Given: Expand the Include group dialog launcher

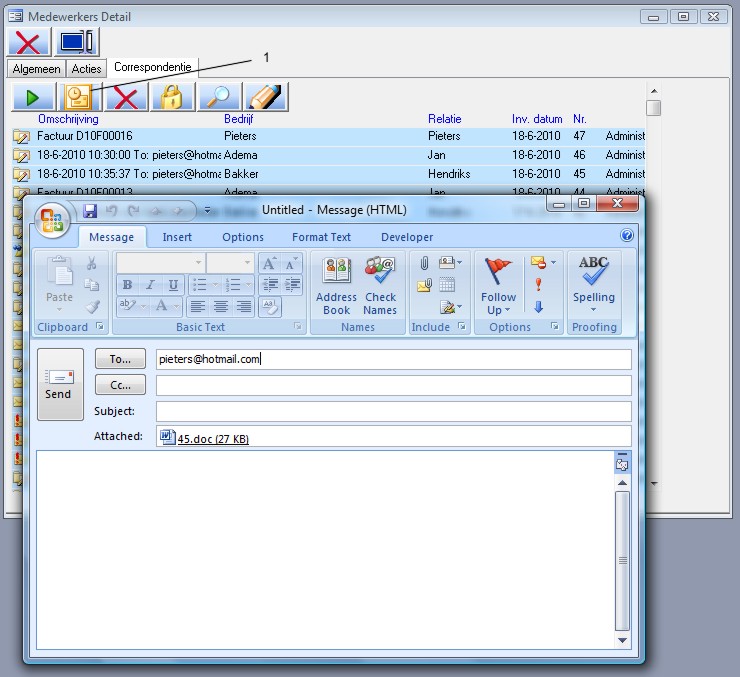Looking at the screenshot, I should click(462, 326).
